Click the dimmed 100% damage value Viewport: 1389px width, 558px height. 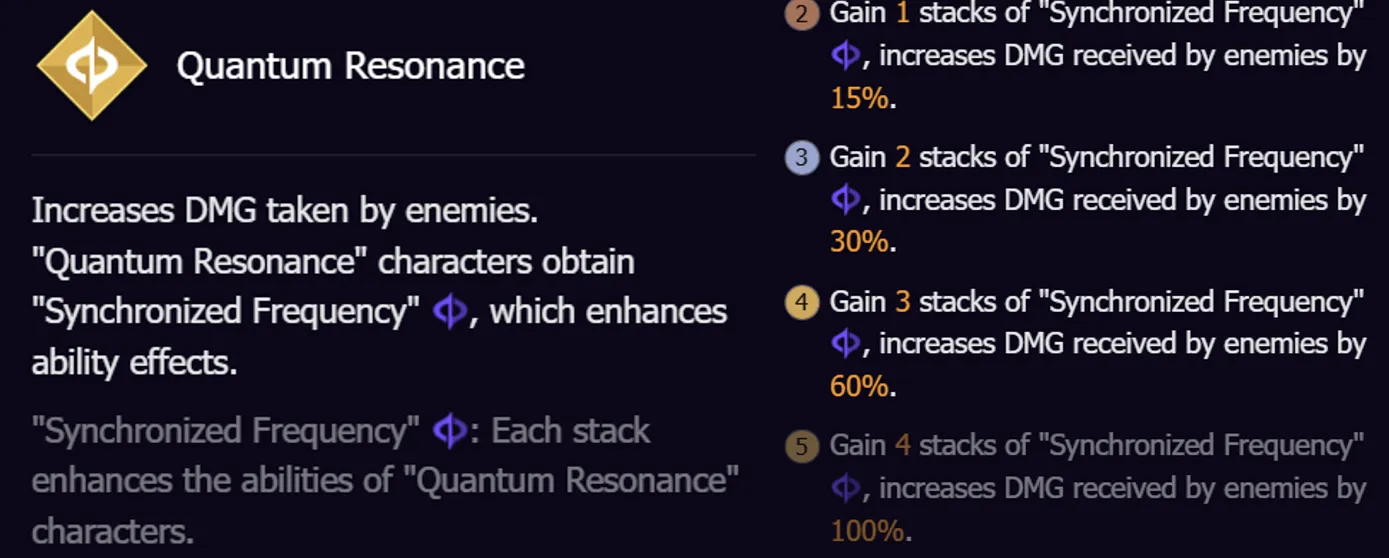(x=866, y=530)
